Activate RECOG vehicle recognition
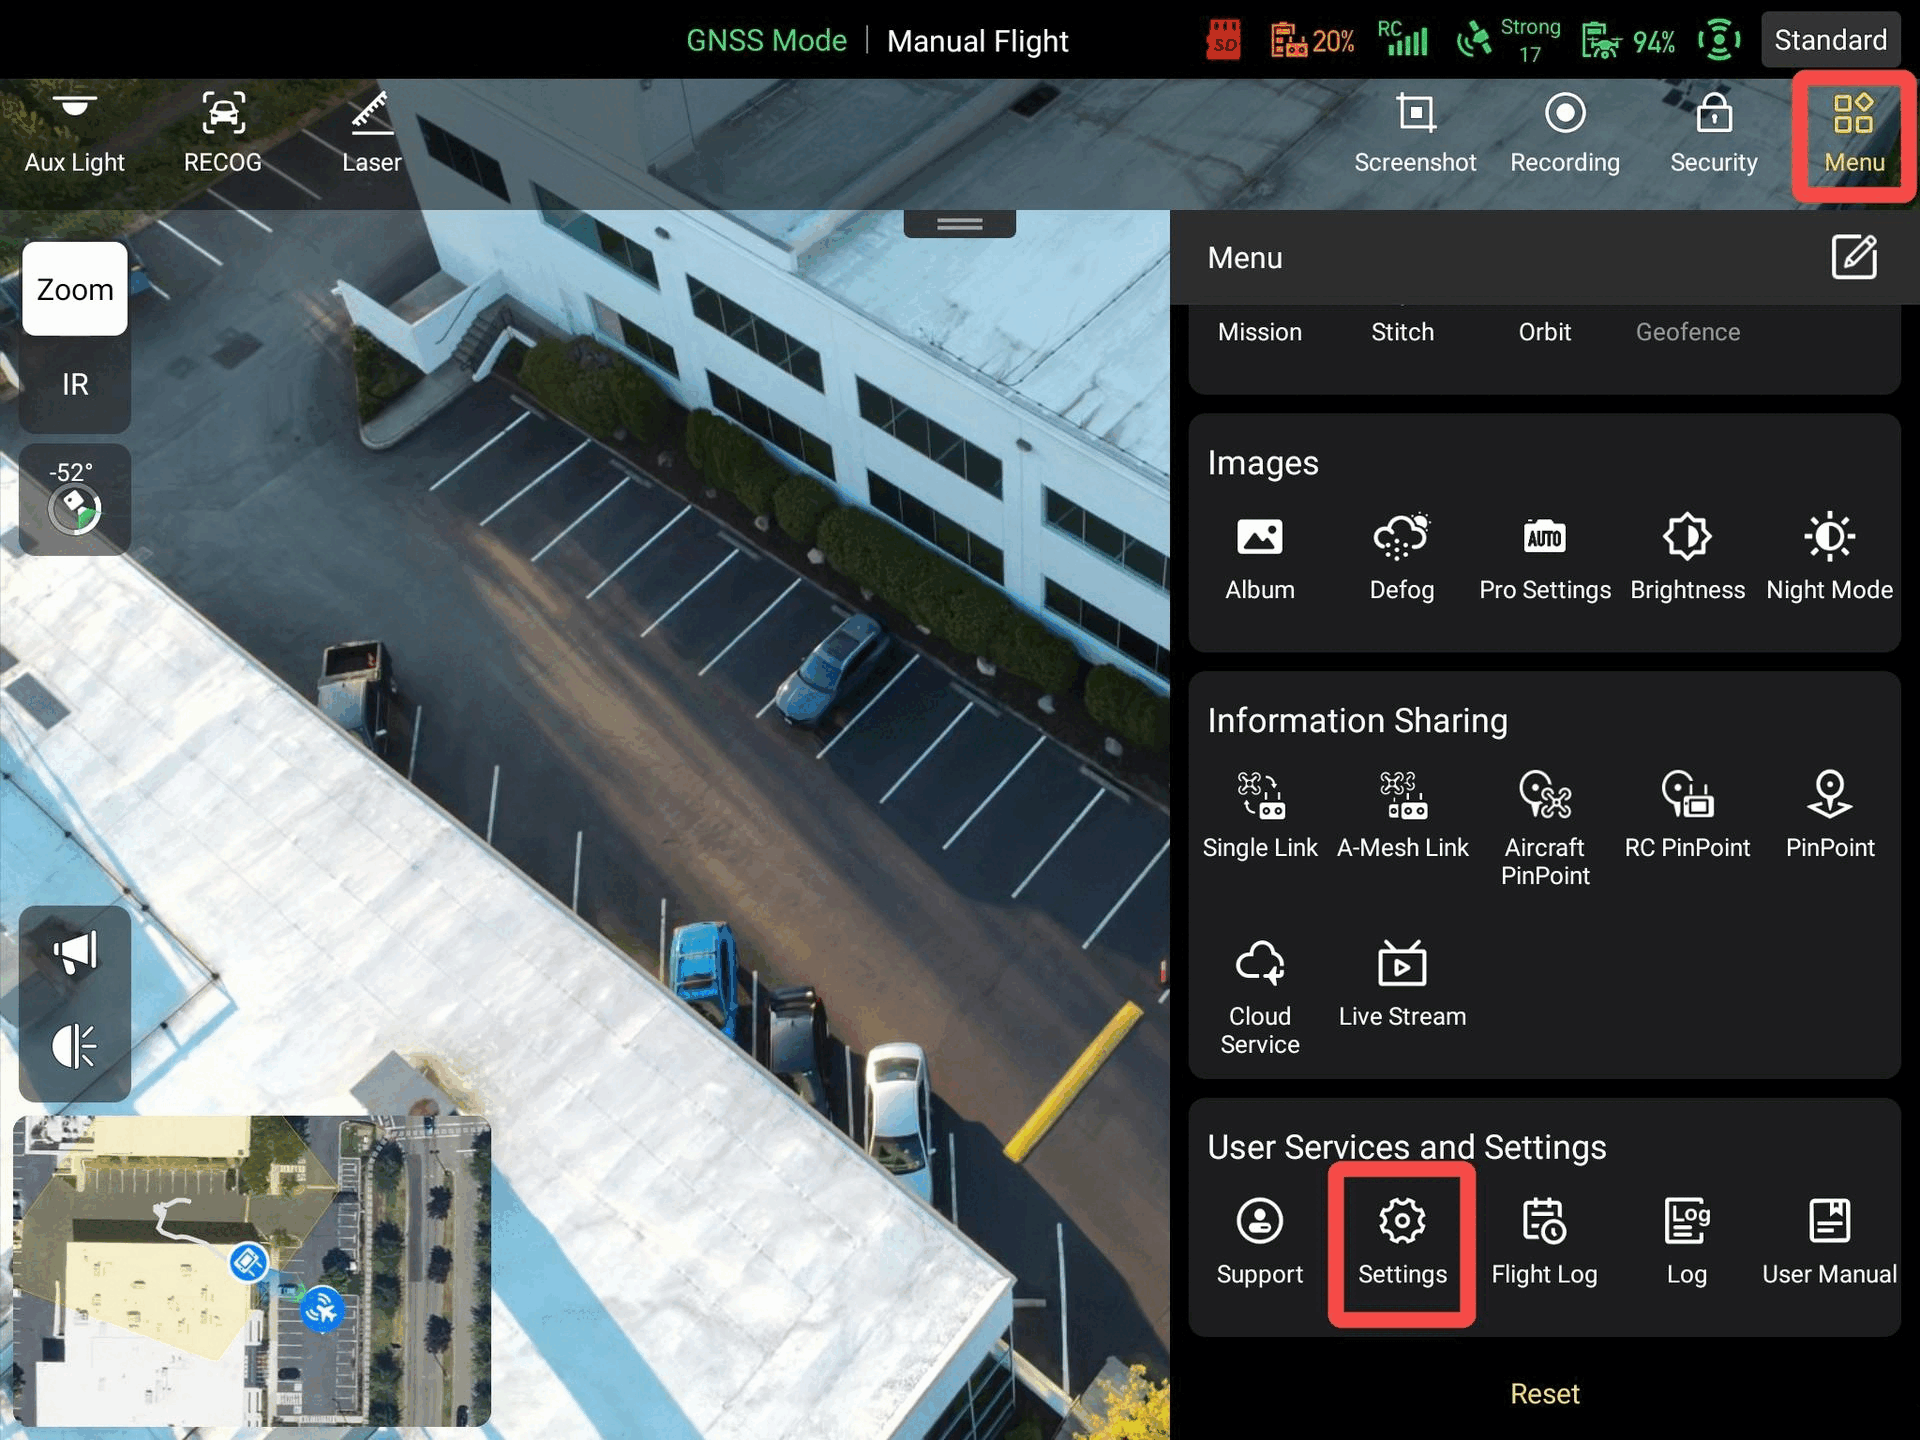This screenshot has height=1440, width=1920. pyautogui.click(x=223, y=134)
